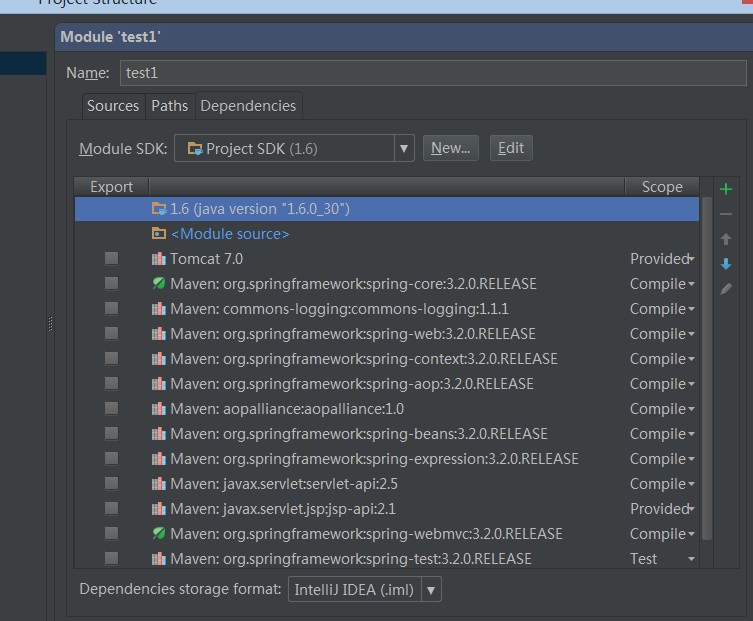Click the pencil edit dependency icon

click(x=726, y=289)
